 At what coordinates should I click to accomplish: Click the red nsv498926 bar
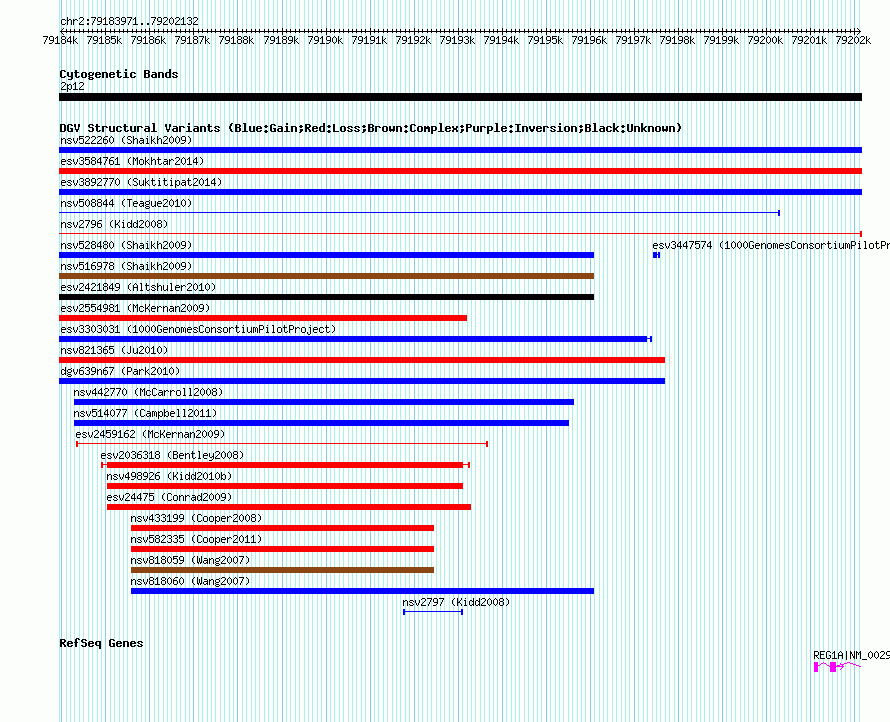(x=284, y=486)
